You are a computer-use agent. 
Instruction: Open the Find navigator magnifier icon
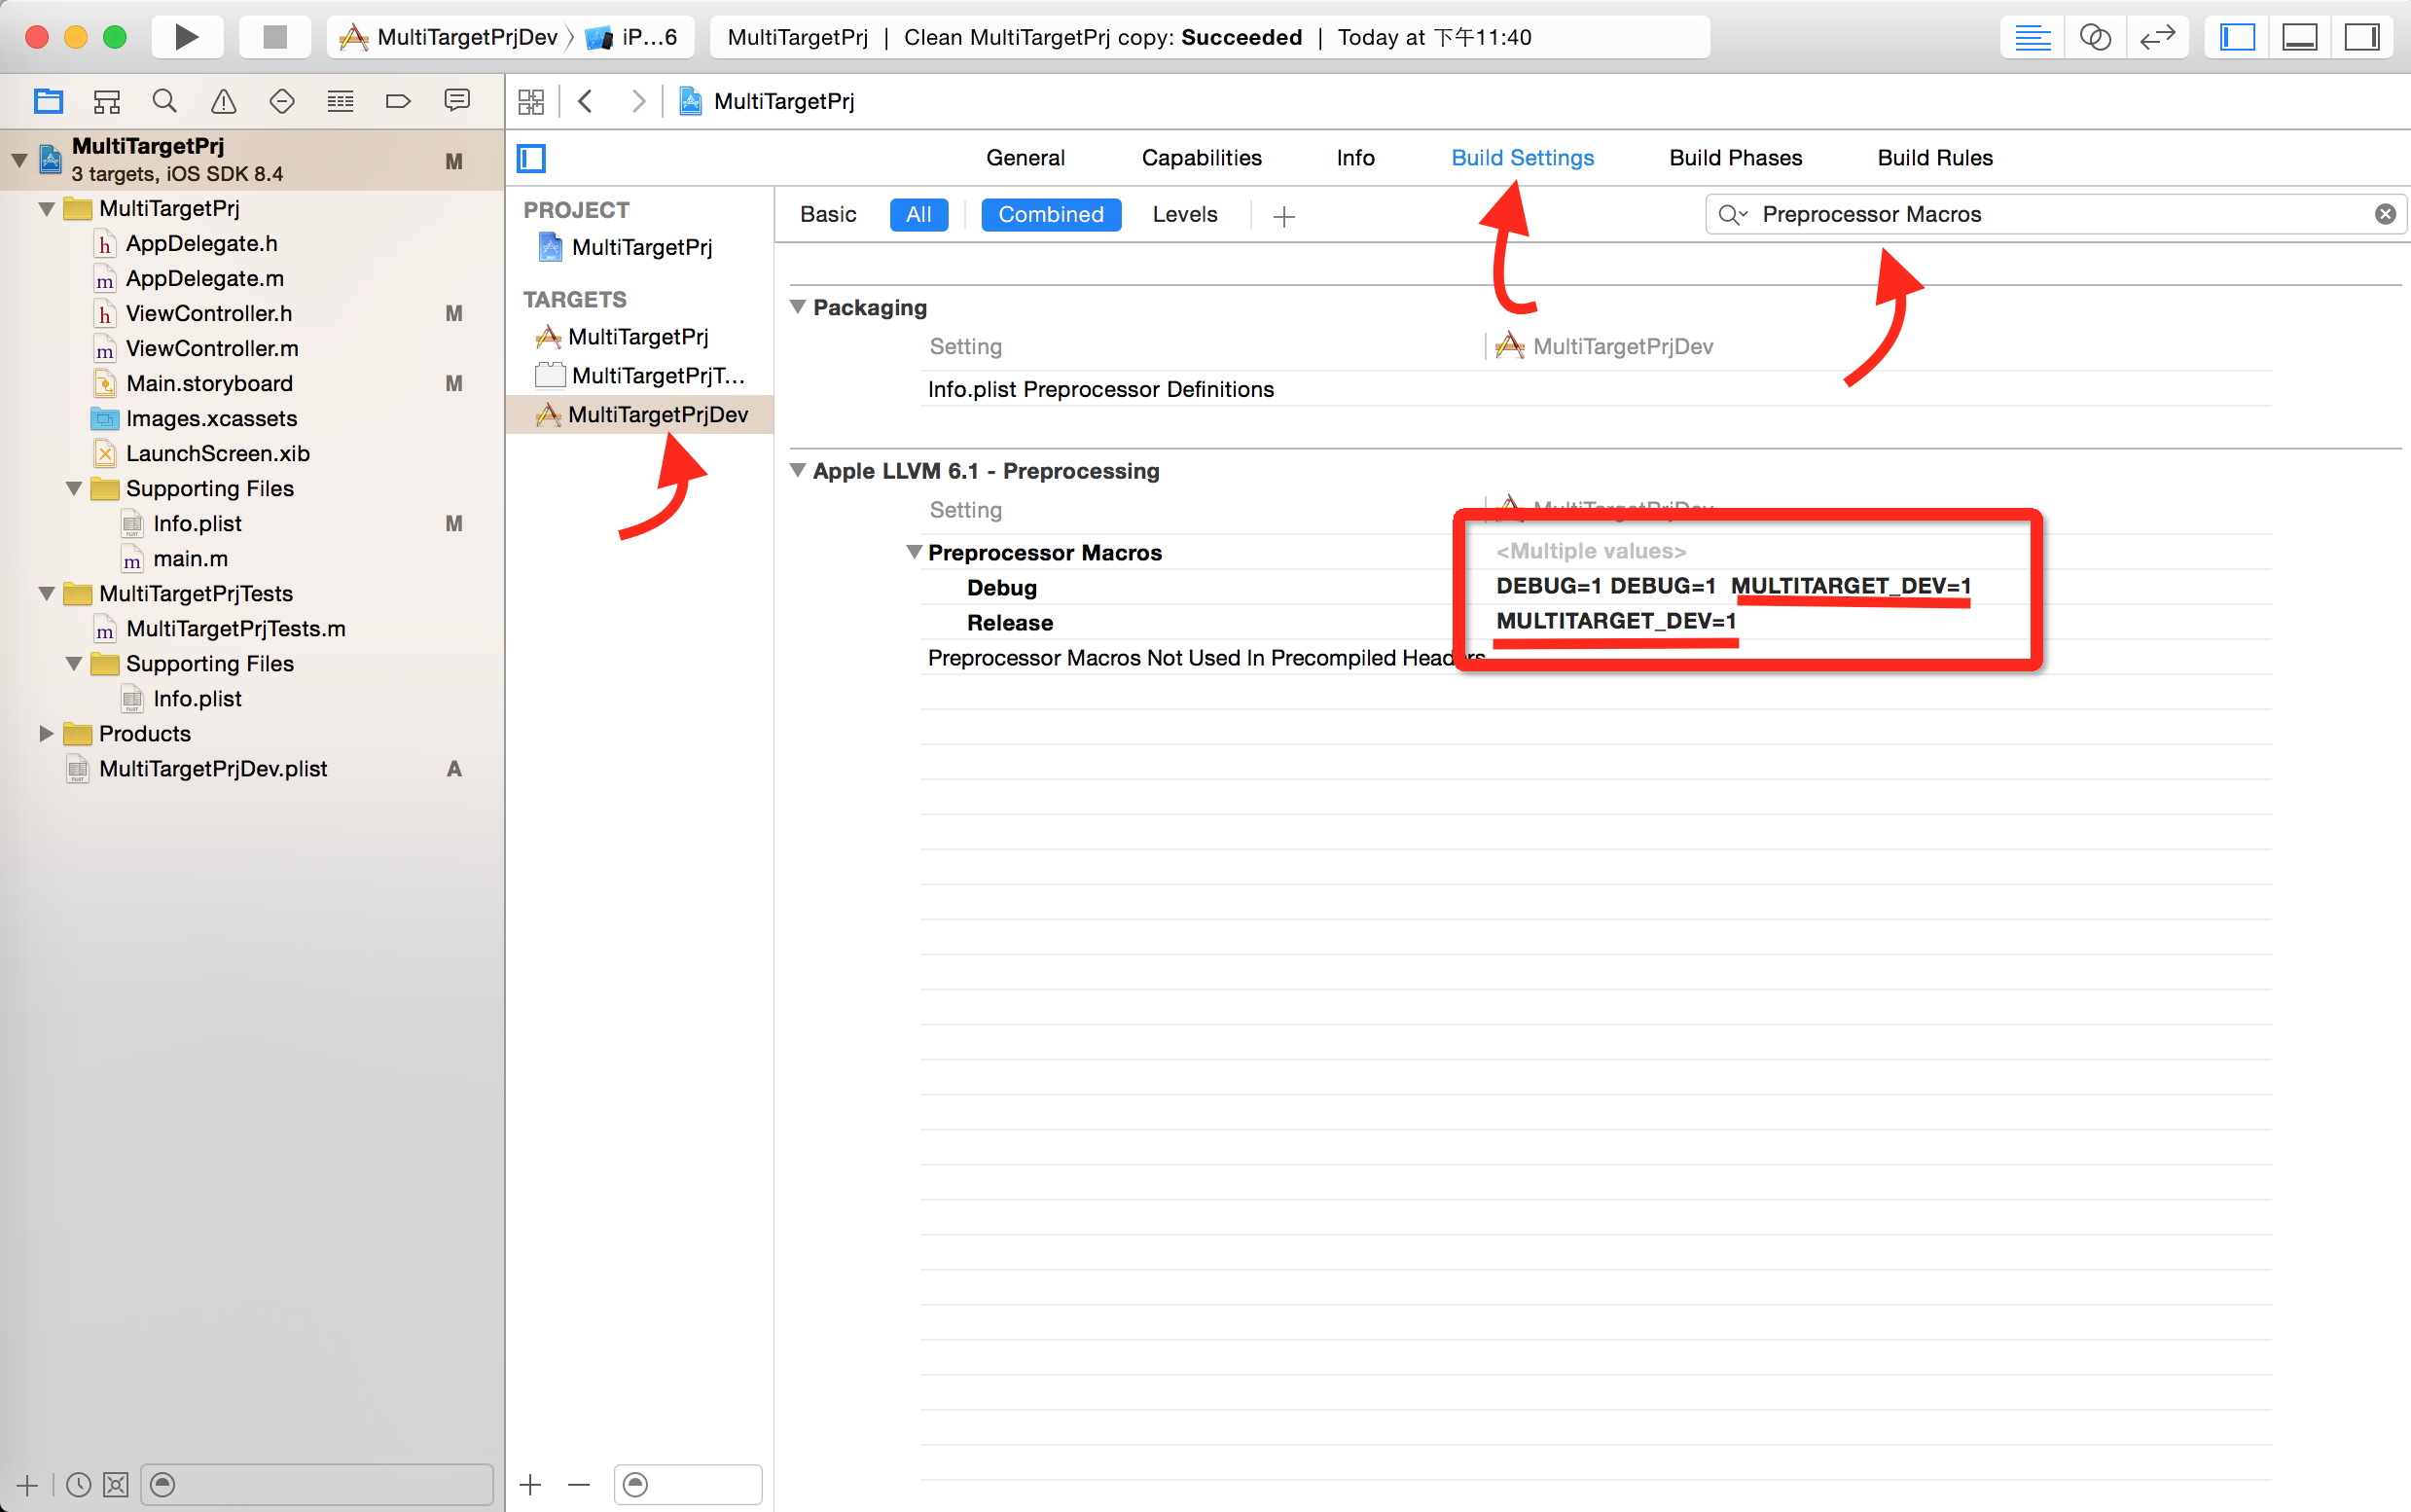pos(165,101)
